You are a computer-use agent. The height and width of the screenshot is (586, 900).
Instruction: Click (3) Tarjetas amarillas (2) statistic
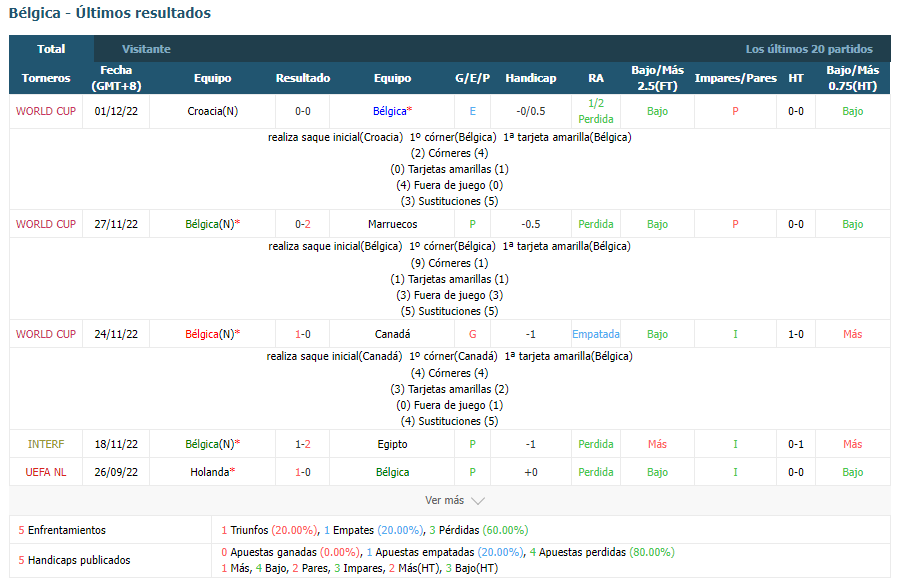click(449, 389)
